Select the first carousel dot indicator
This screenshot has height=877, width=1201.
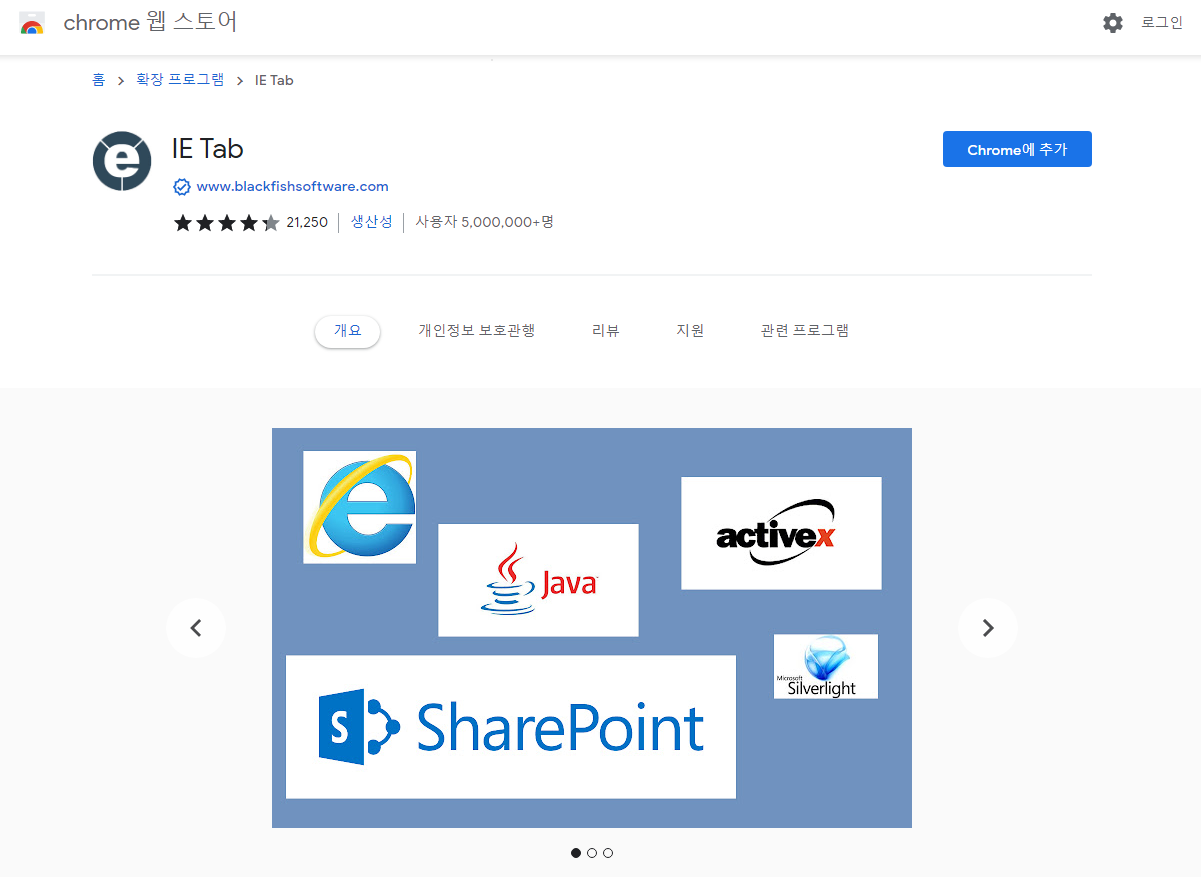click(x=576, y=853)
